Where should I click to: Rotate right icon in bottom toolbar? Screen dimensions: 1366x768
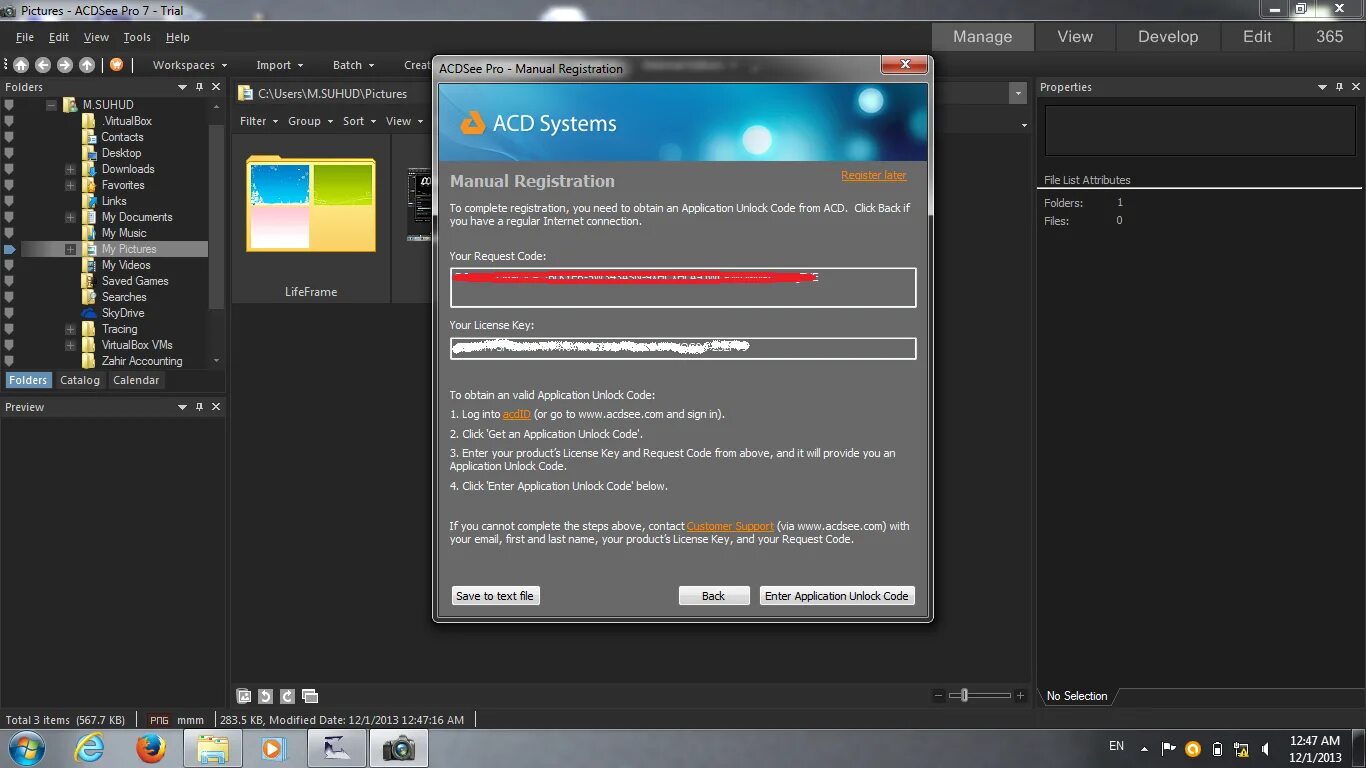(x=287, y=696)
